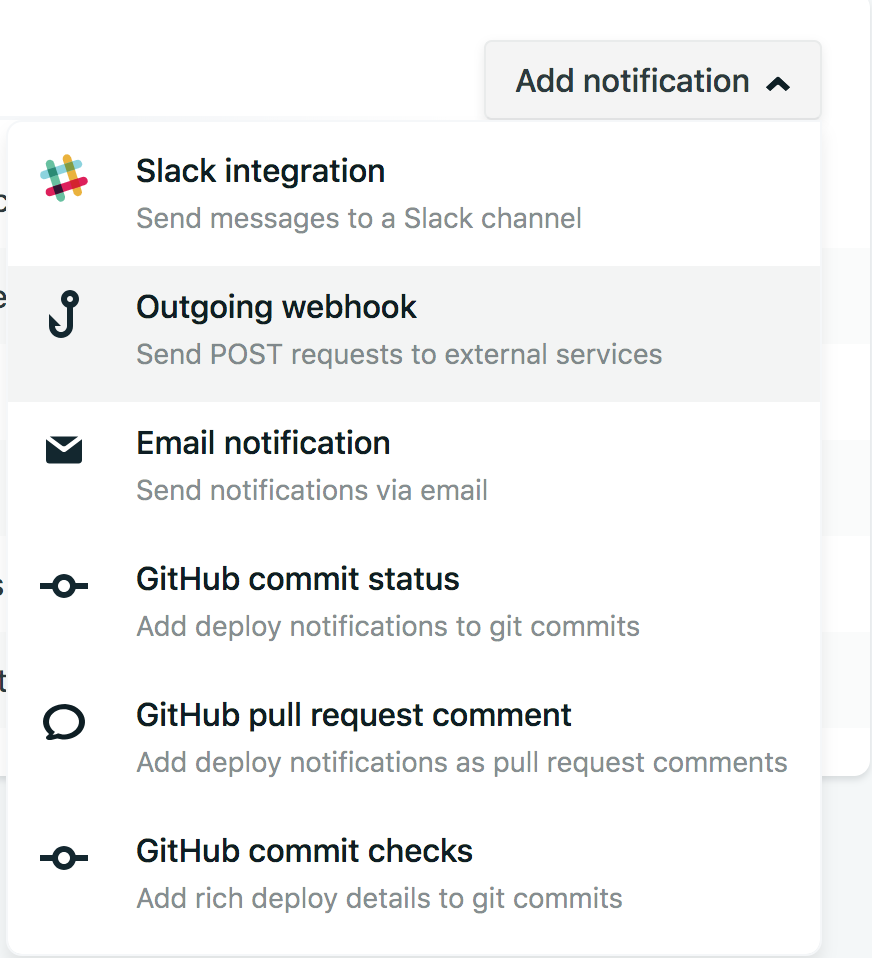The width and height of the screenshot is (872, 958).
Task: Click 'Send notifications via email' description
Action: [x=311, y=490]
